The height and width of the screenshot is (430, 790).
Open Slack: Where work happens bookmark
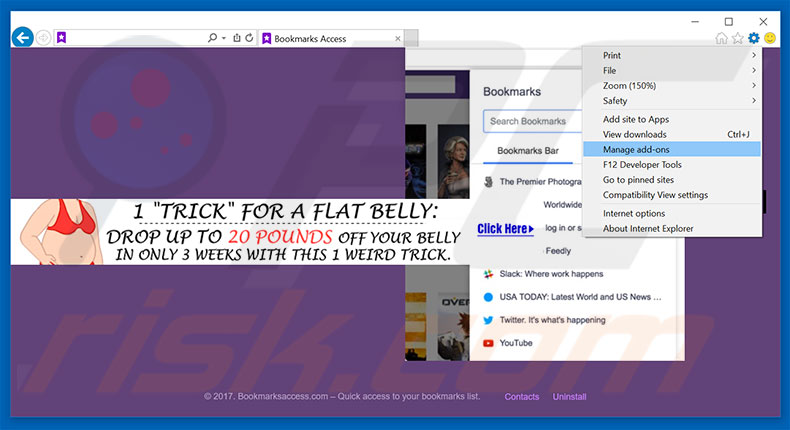551,274
